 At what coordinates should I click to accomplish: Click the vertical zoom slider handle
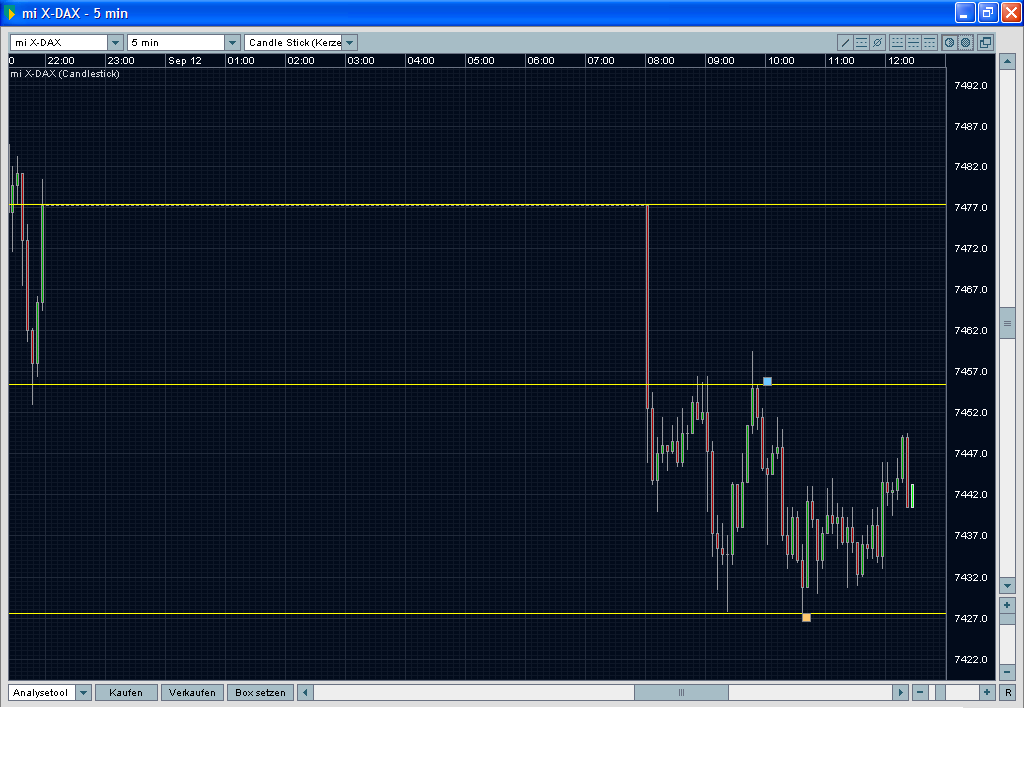tap(1007, 619)
